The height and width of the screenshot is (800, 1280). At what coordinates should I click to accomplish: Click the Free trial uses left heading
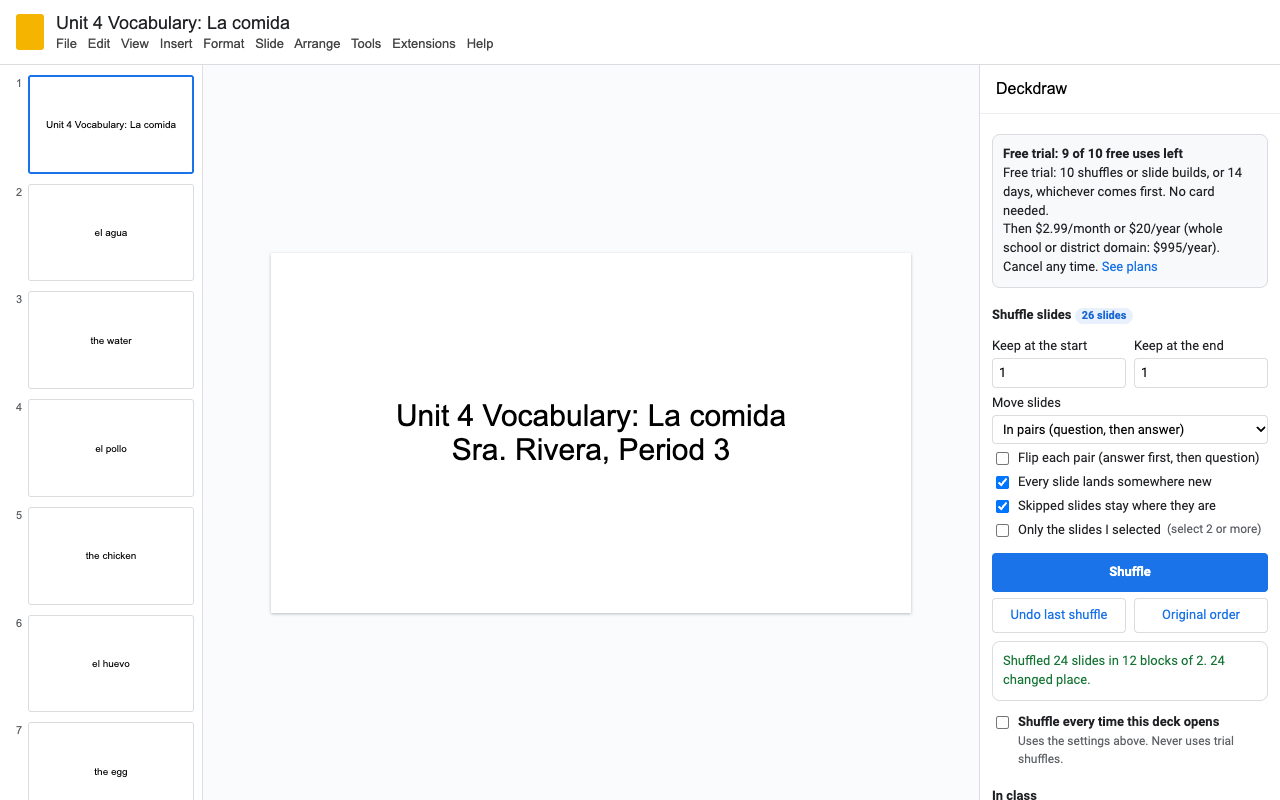(x=1093, y=154)
